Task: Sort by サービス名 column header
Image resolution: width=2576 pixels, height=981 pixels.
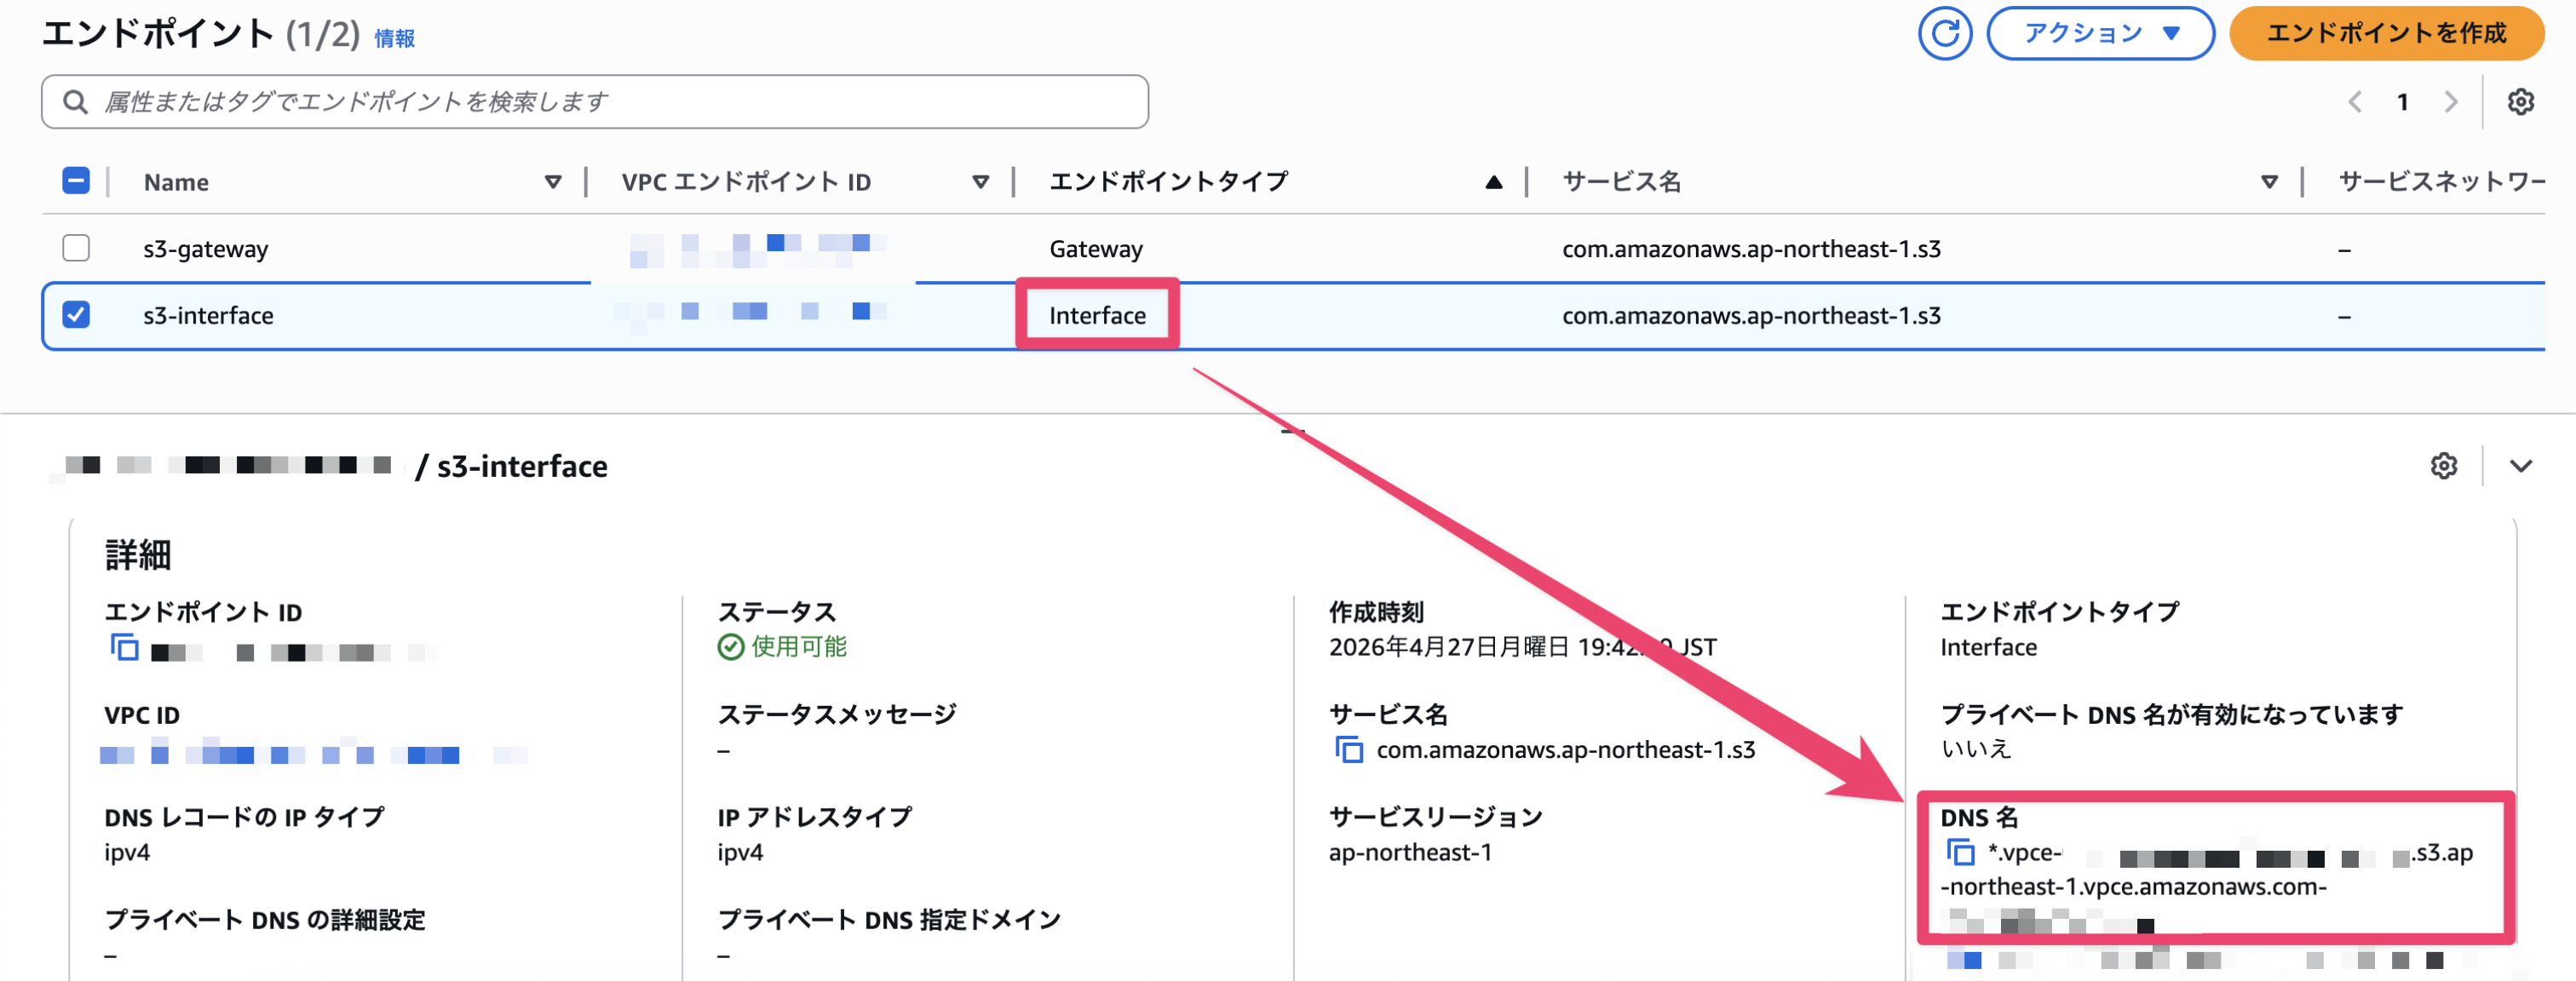Action: [1620, 182]
